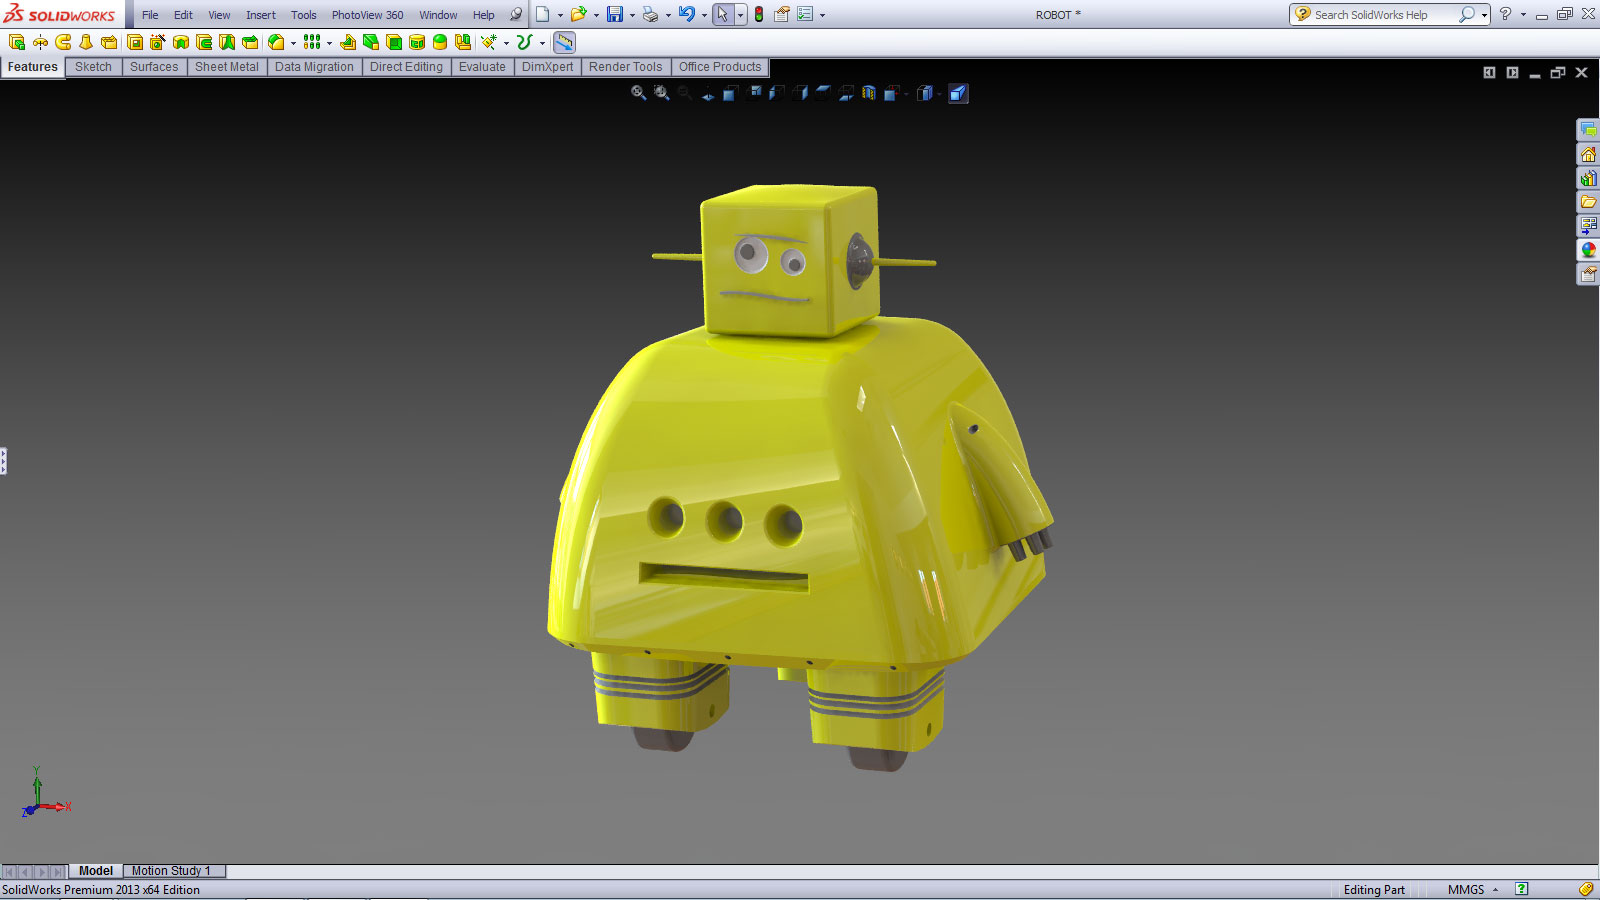Viewport: 1600px width, 900px height.
Task: Switch to the Surfaces tab
Action: click(154, 67)
